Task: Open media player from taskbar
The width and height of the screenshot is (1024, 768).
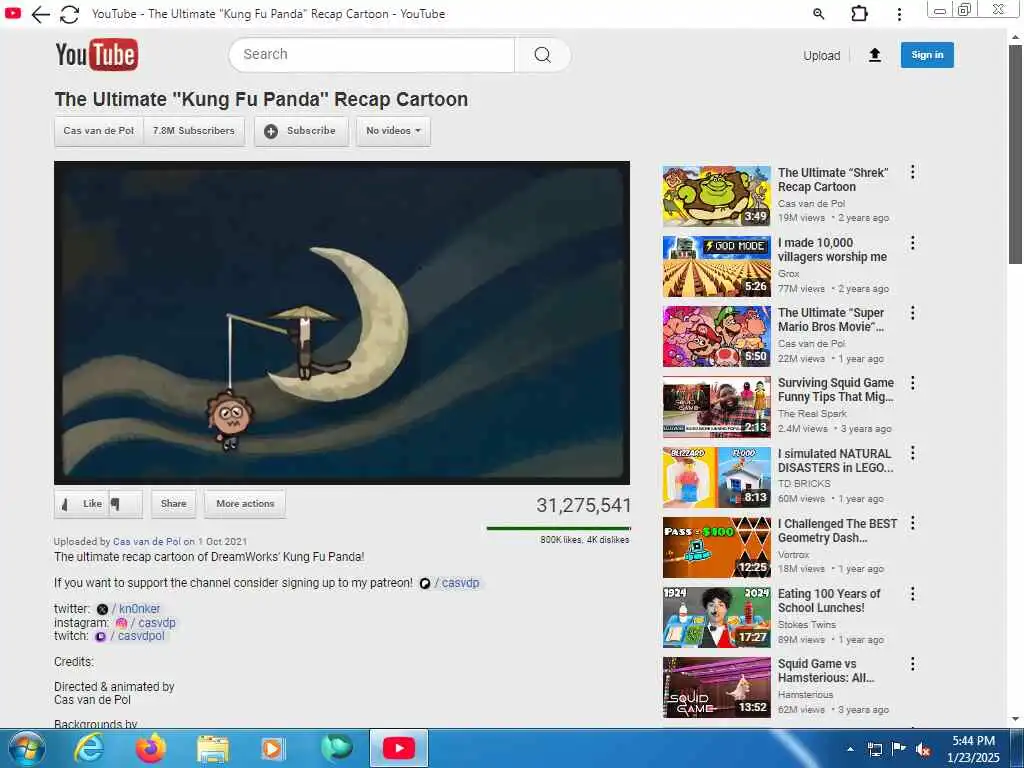Action: (272, 748)
